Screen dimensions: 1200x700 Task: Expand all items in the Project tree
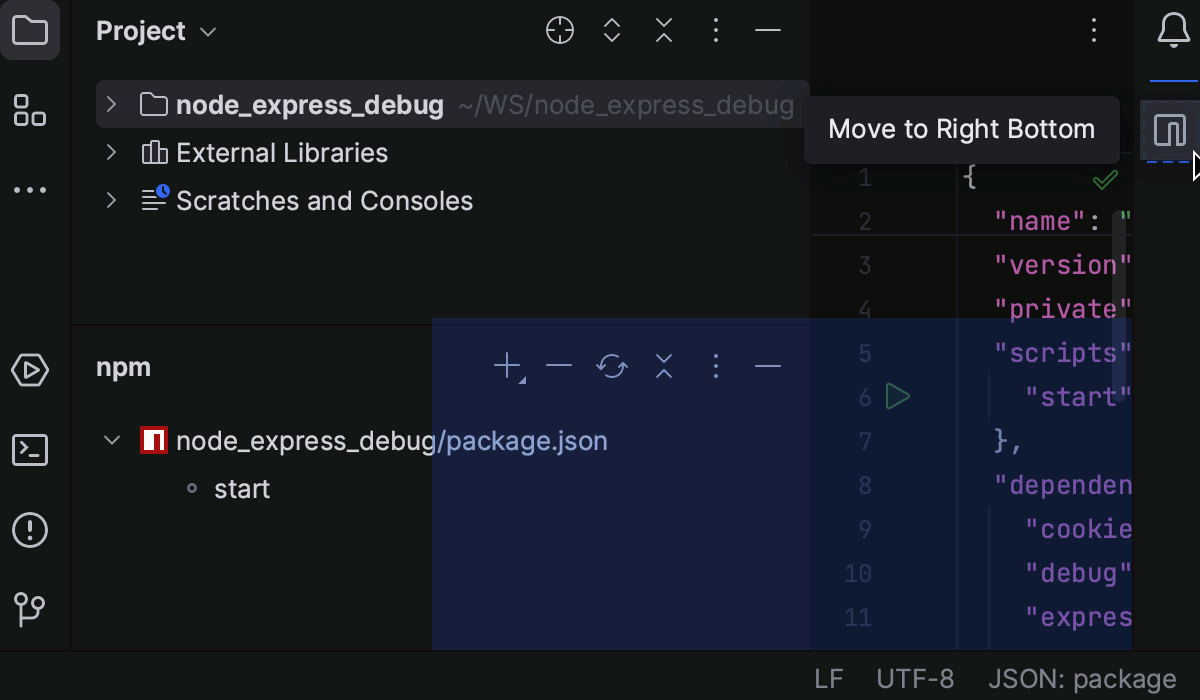611,30
